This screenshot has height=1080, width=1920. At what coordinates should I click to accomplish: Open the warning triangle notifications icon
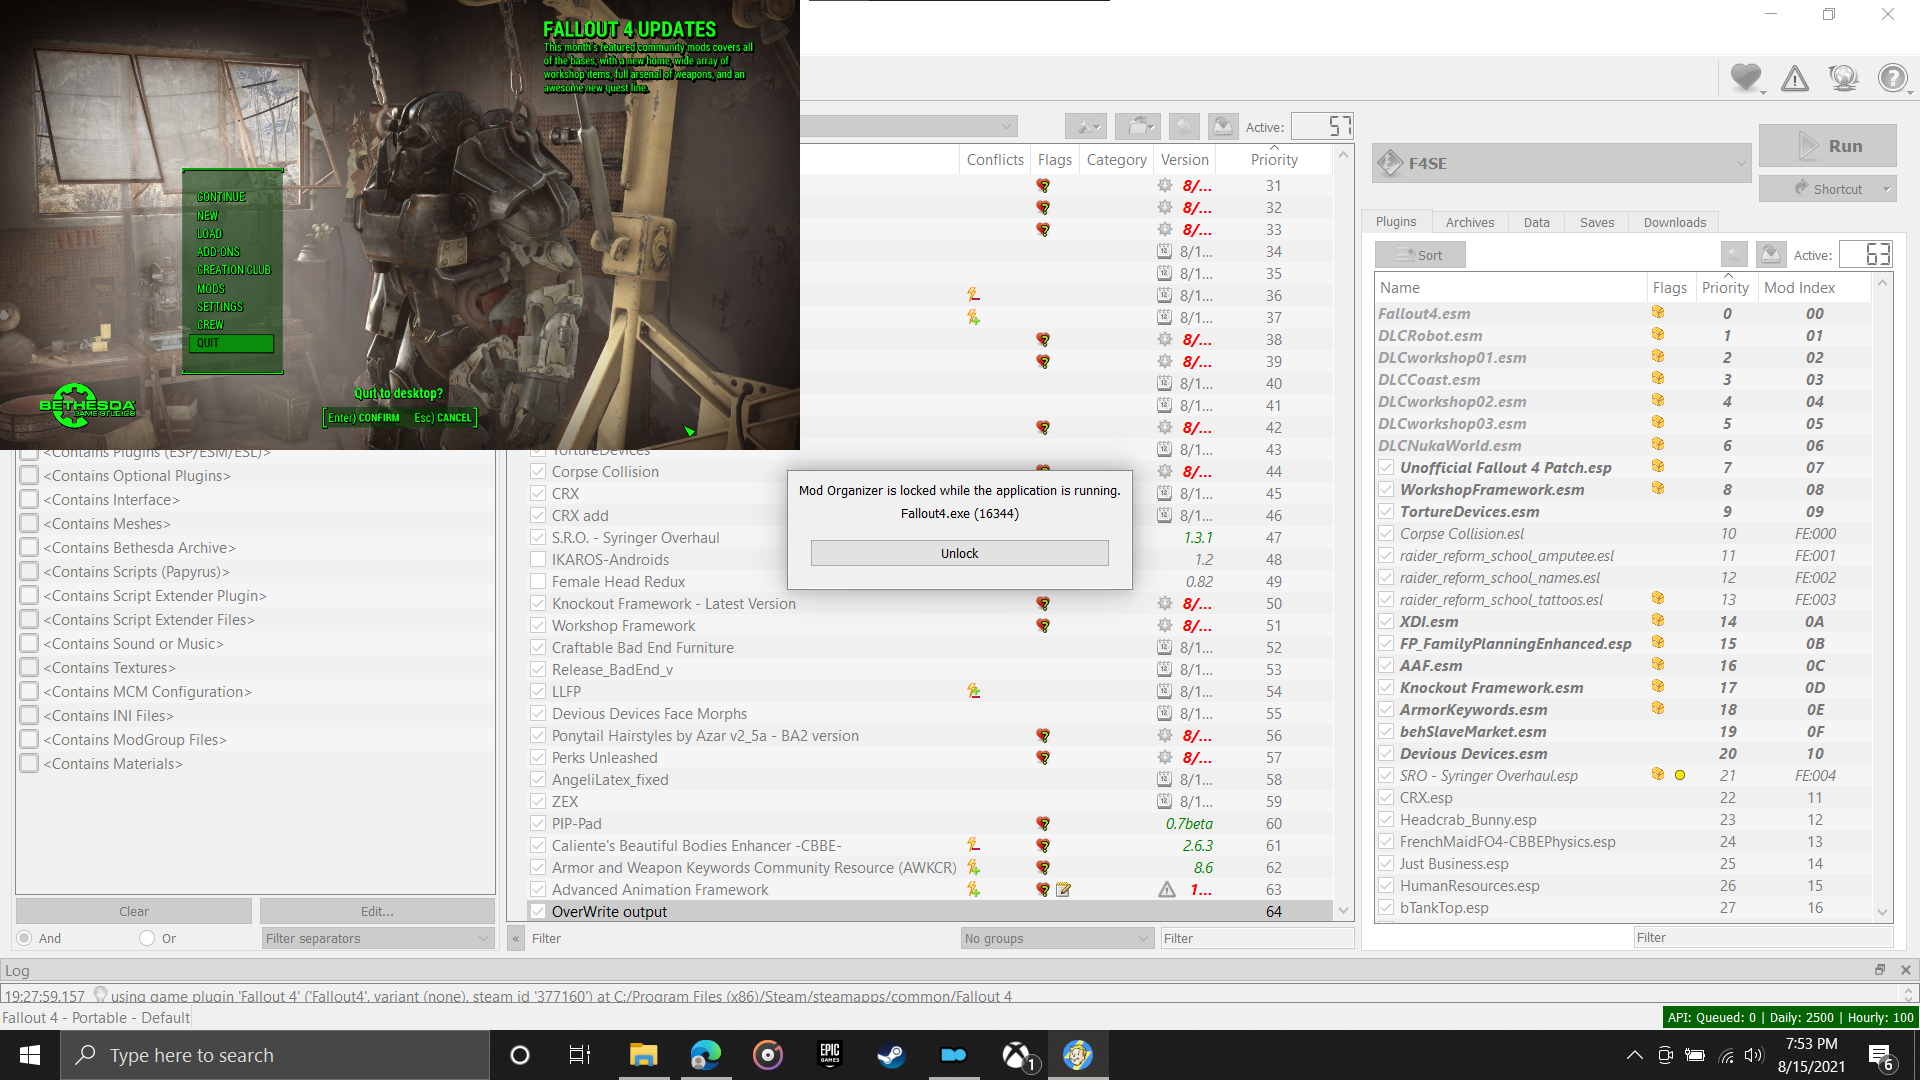pyautogui.click(x=1795, y=77)
